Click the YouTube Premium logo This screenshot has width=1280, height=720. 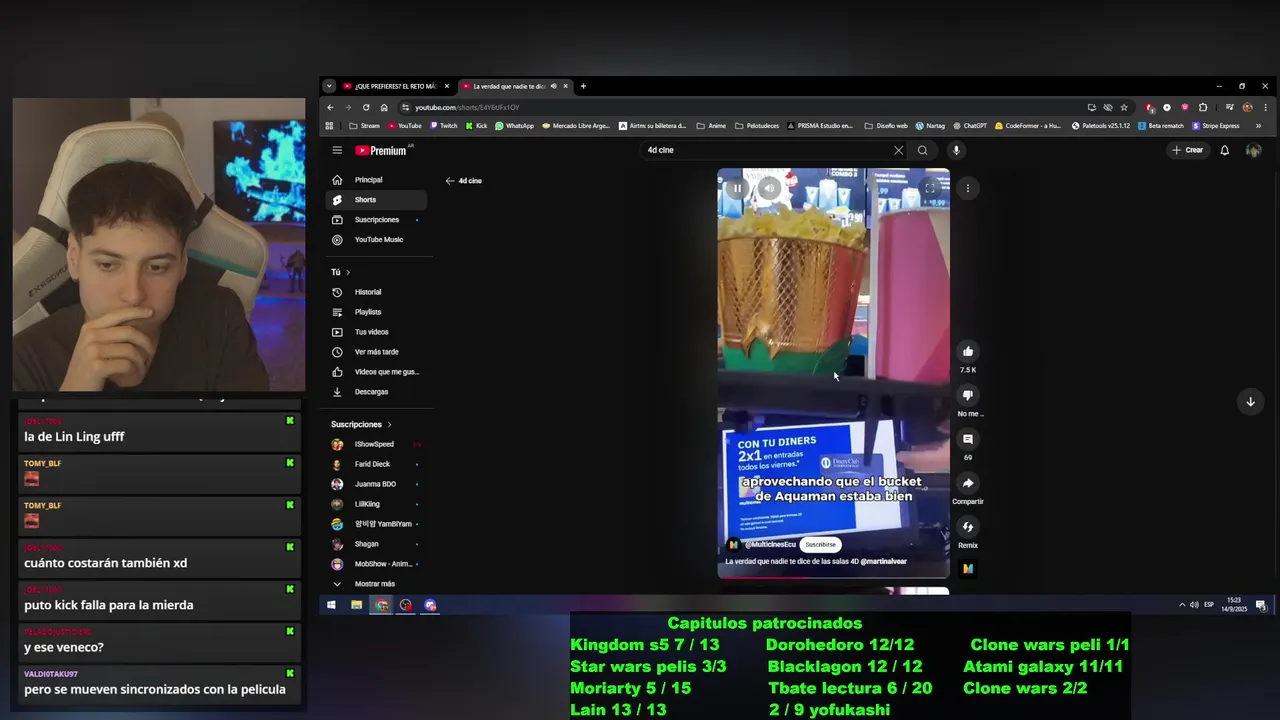[x=381, y=150]
